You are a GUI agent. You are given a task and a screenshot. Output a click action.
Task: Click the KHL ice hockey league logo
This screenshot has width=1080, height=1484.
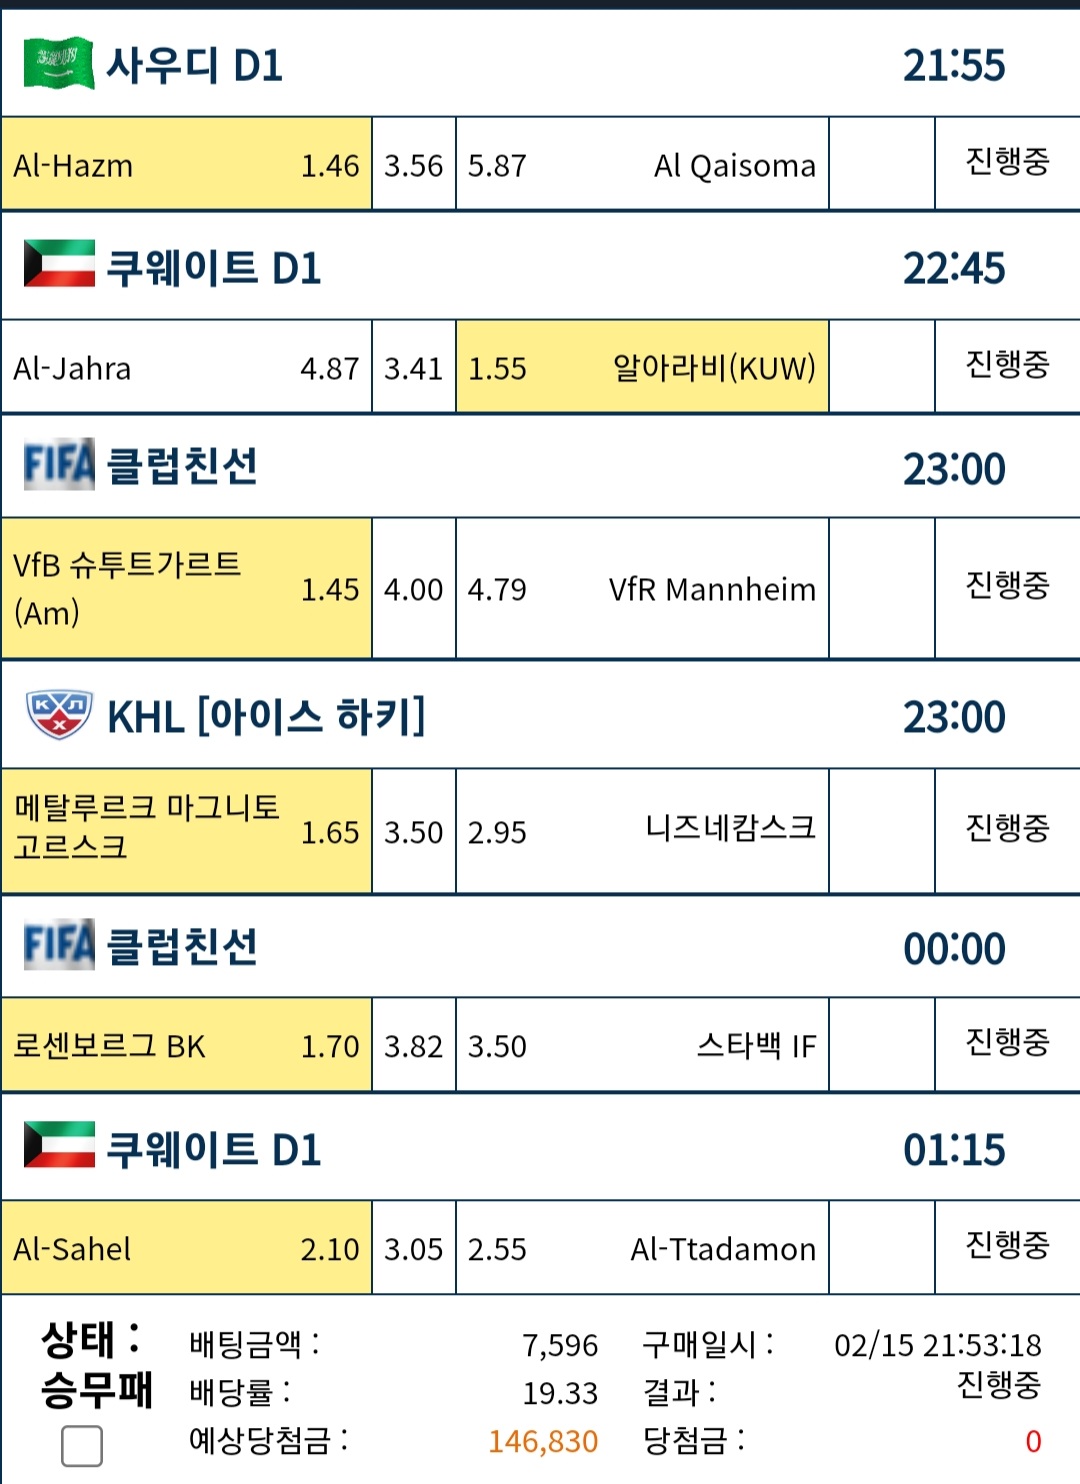[x=59, y=715]
